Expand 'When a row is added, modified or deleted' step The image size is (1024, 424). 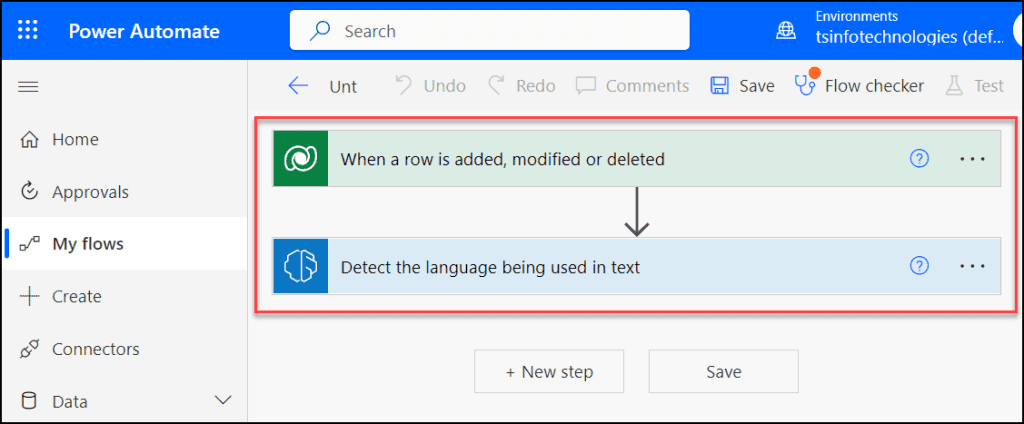[637, 159]
